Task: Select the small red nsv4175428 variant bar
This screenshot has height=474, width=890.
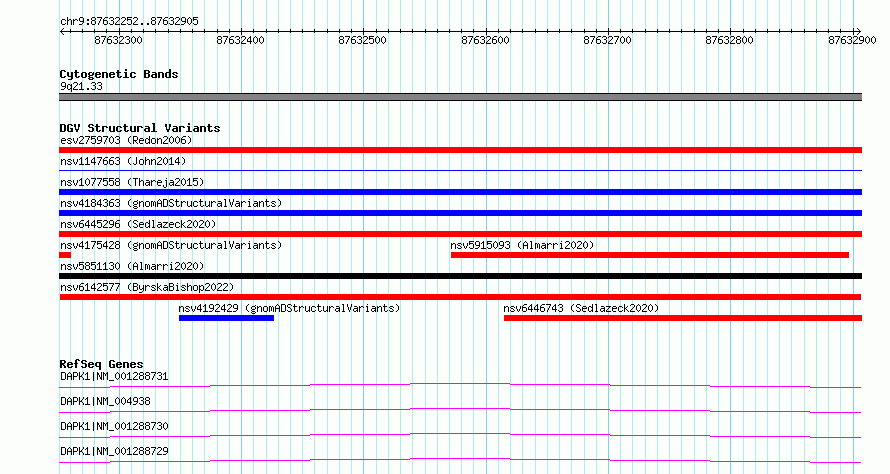Action: coord(65,255)
